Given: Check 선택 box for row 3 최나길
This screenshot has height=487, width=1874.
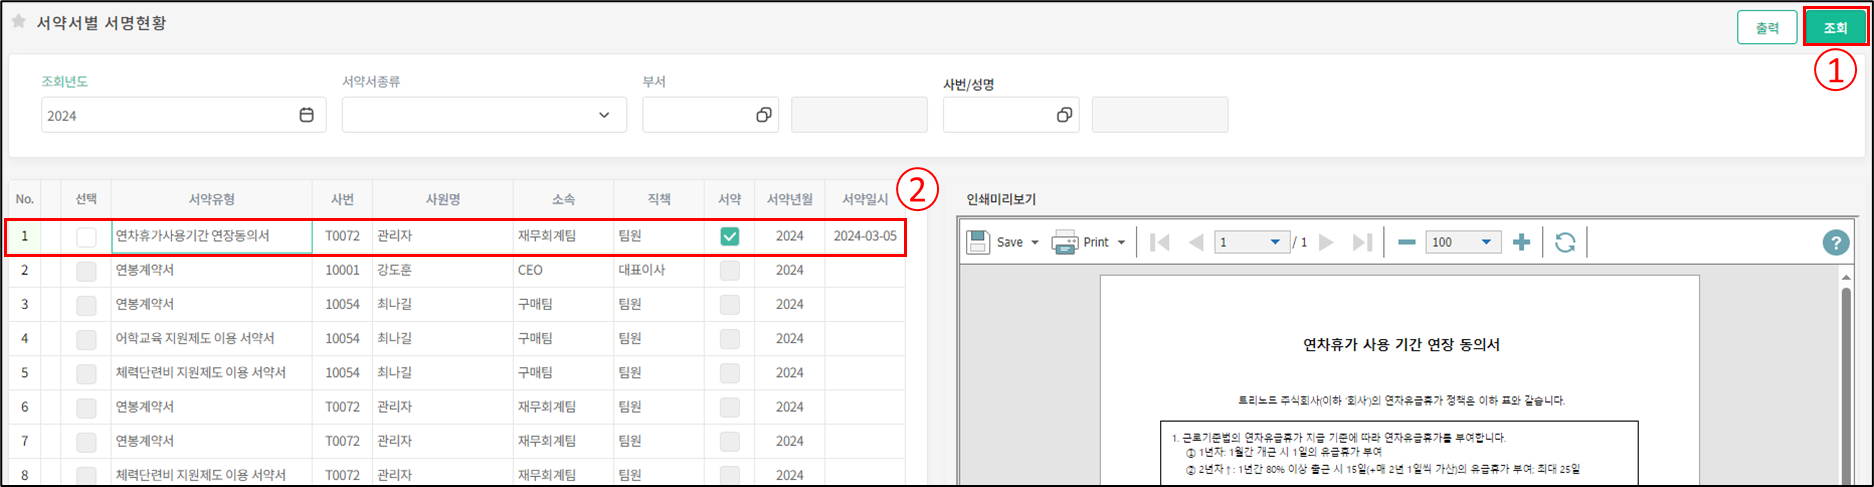Looking at the screenshot, I should coord(86,305).
